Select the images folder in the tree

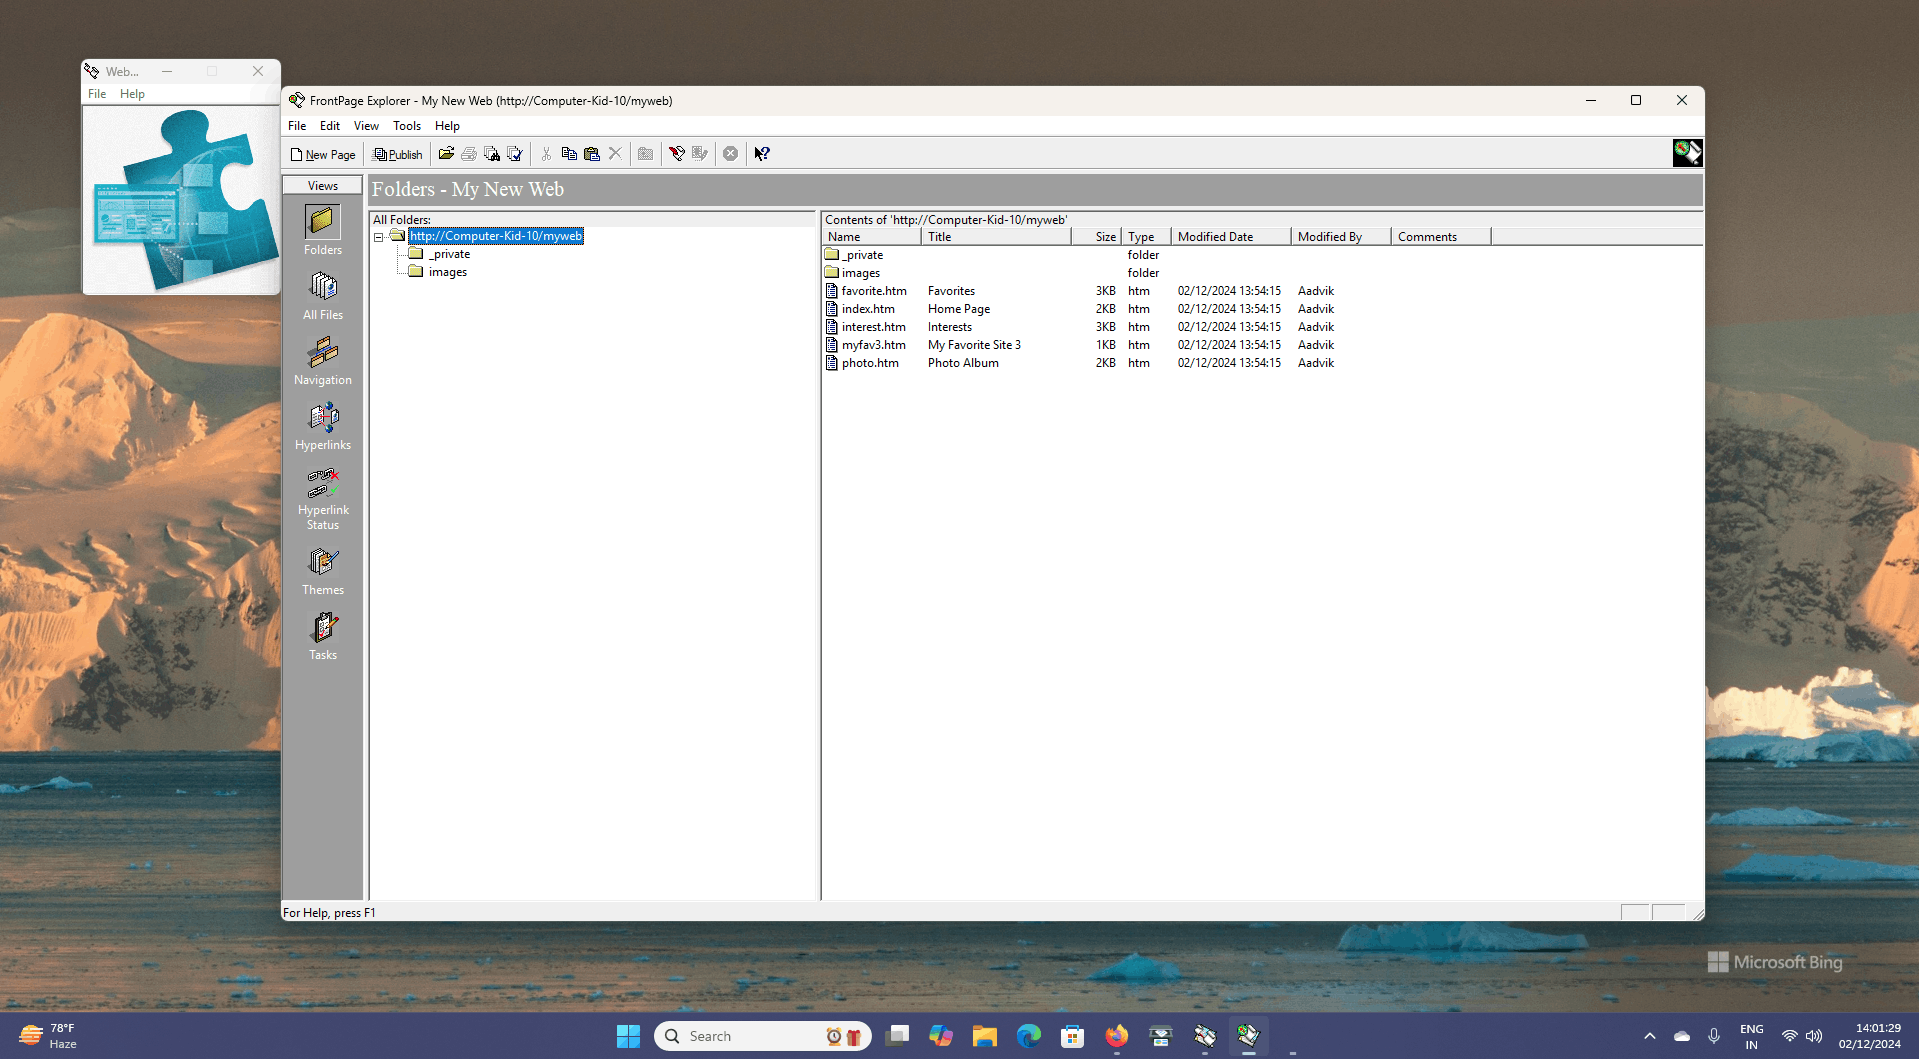pyautogui.click(x=448, y=272)
